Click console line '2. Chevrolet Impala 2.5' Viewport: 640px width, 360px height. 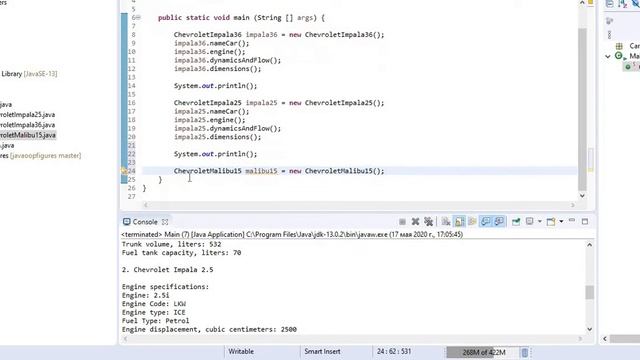point(167,270)
